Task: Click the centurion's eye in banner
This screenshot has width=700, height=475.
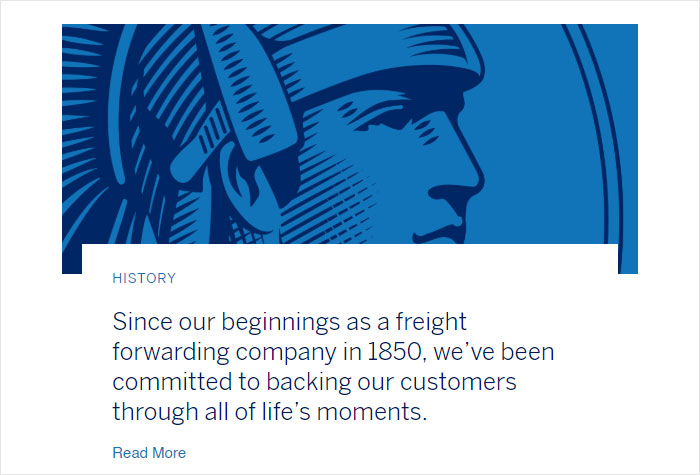Action: (386, 118)
